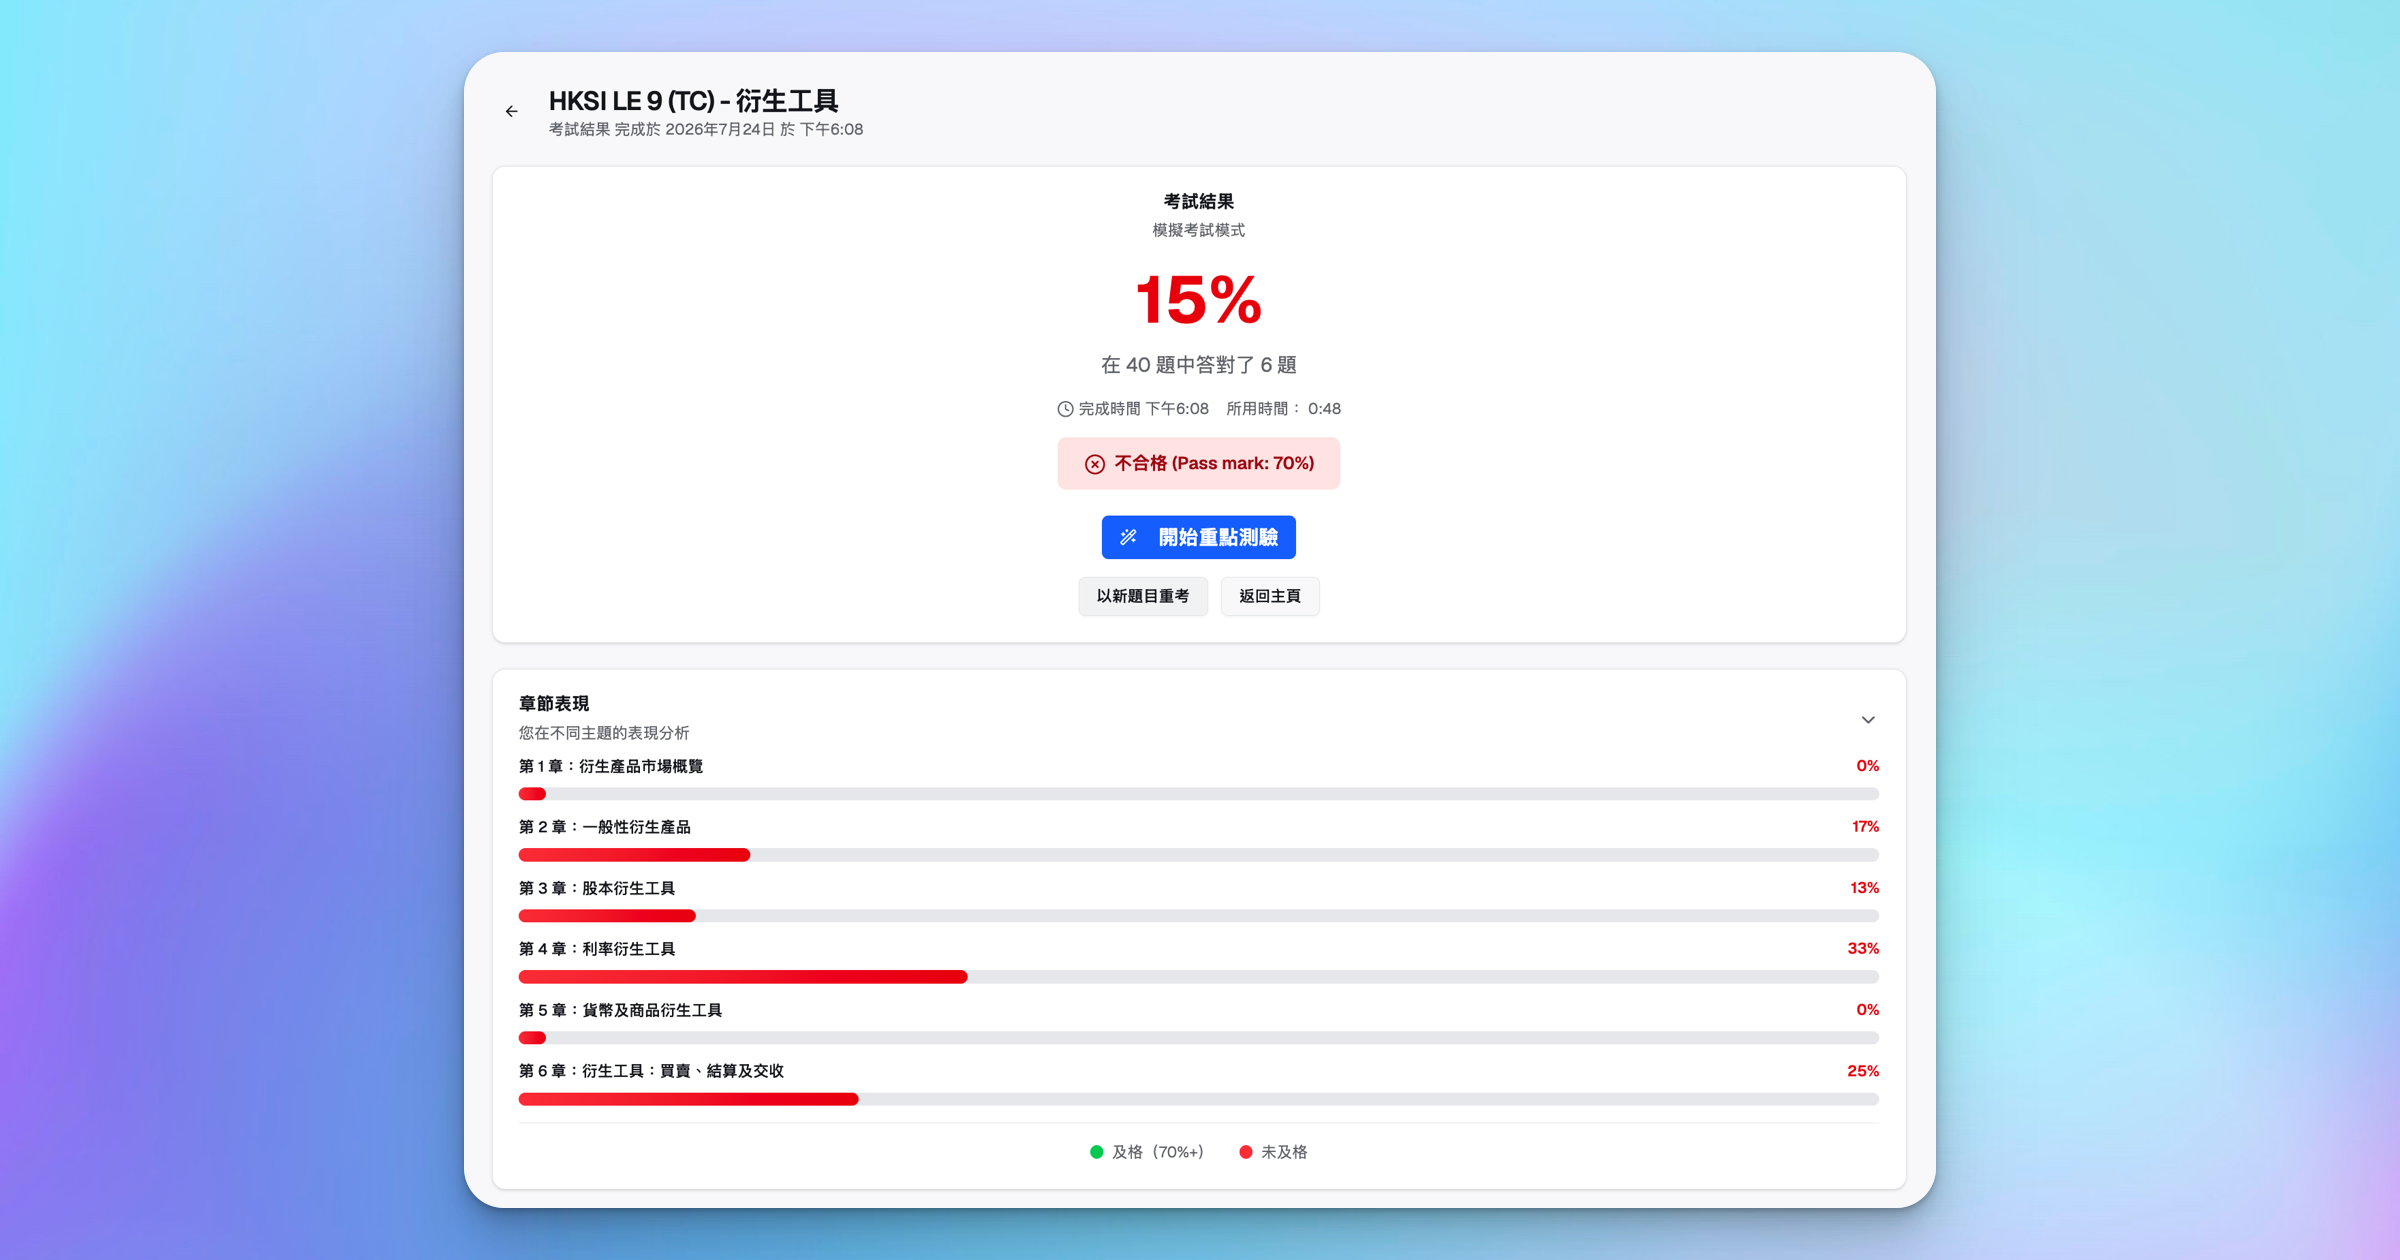Click the 13% value for chapter 3

tap(1864, 888)
